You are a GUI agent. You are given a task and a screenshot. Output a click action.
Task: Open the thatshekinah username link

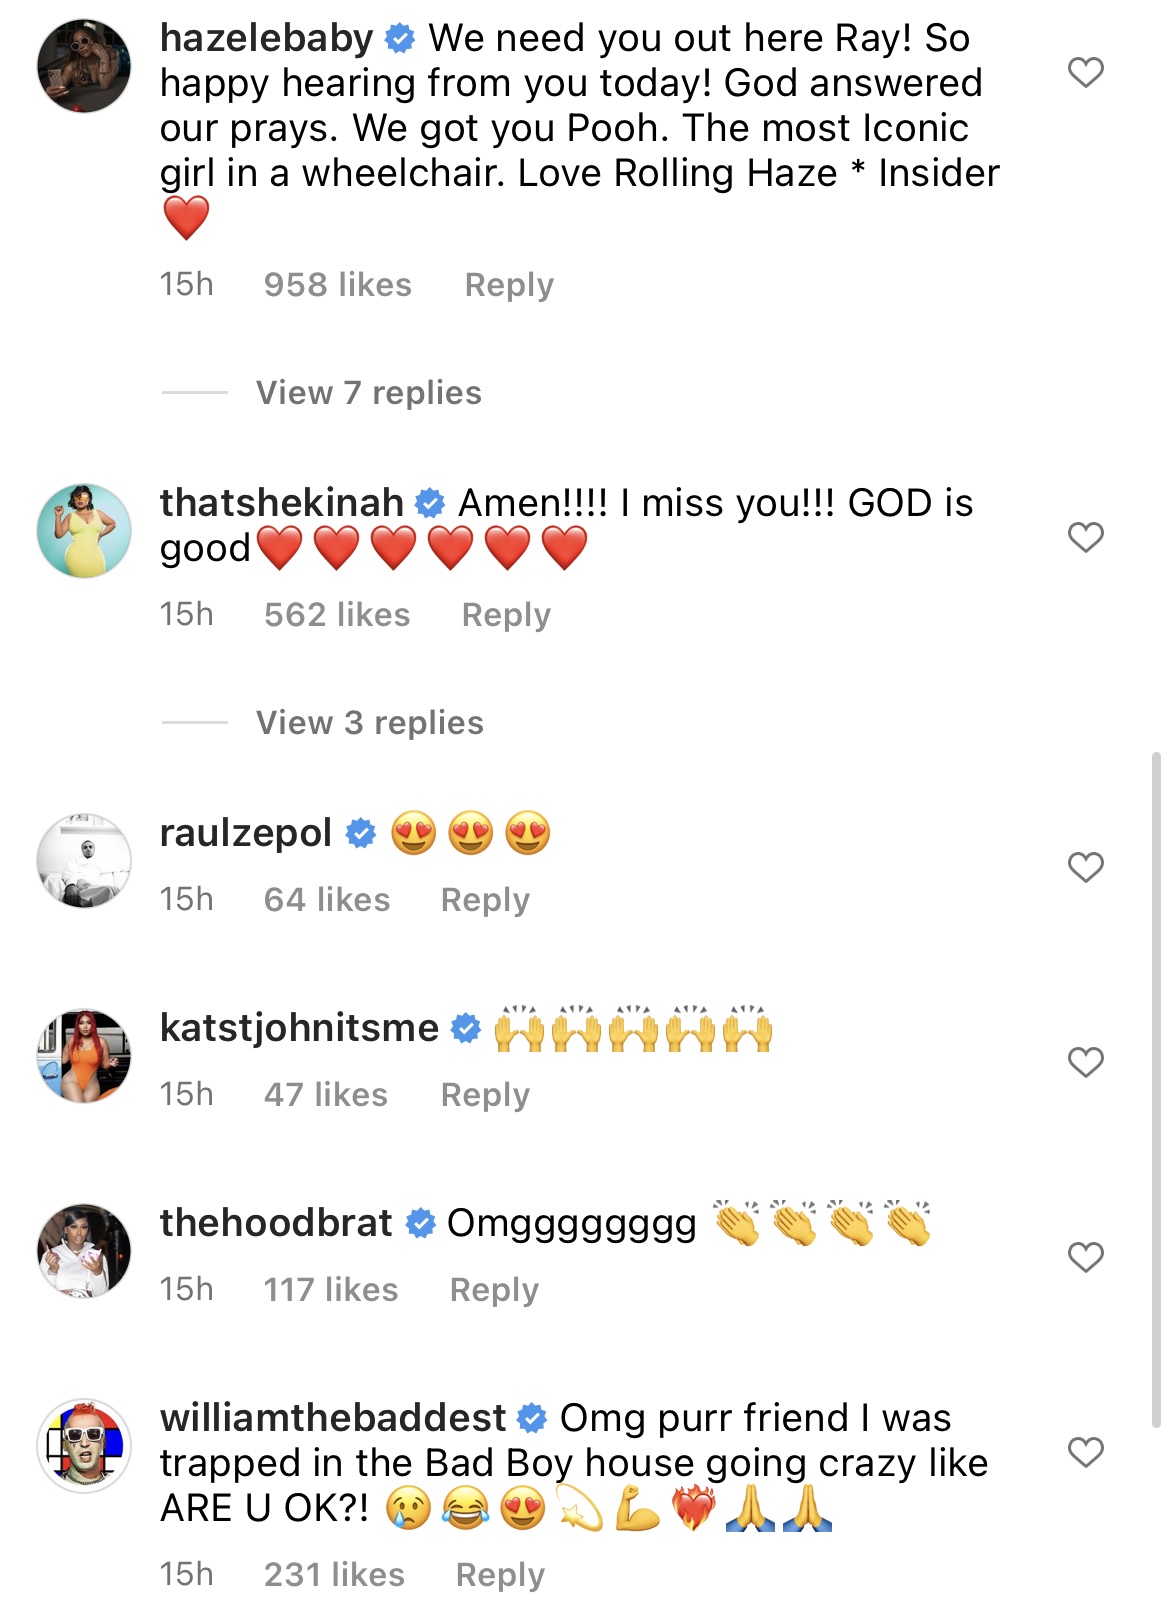pos(281,503)
